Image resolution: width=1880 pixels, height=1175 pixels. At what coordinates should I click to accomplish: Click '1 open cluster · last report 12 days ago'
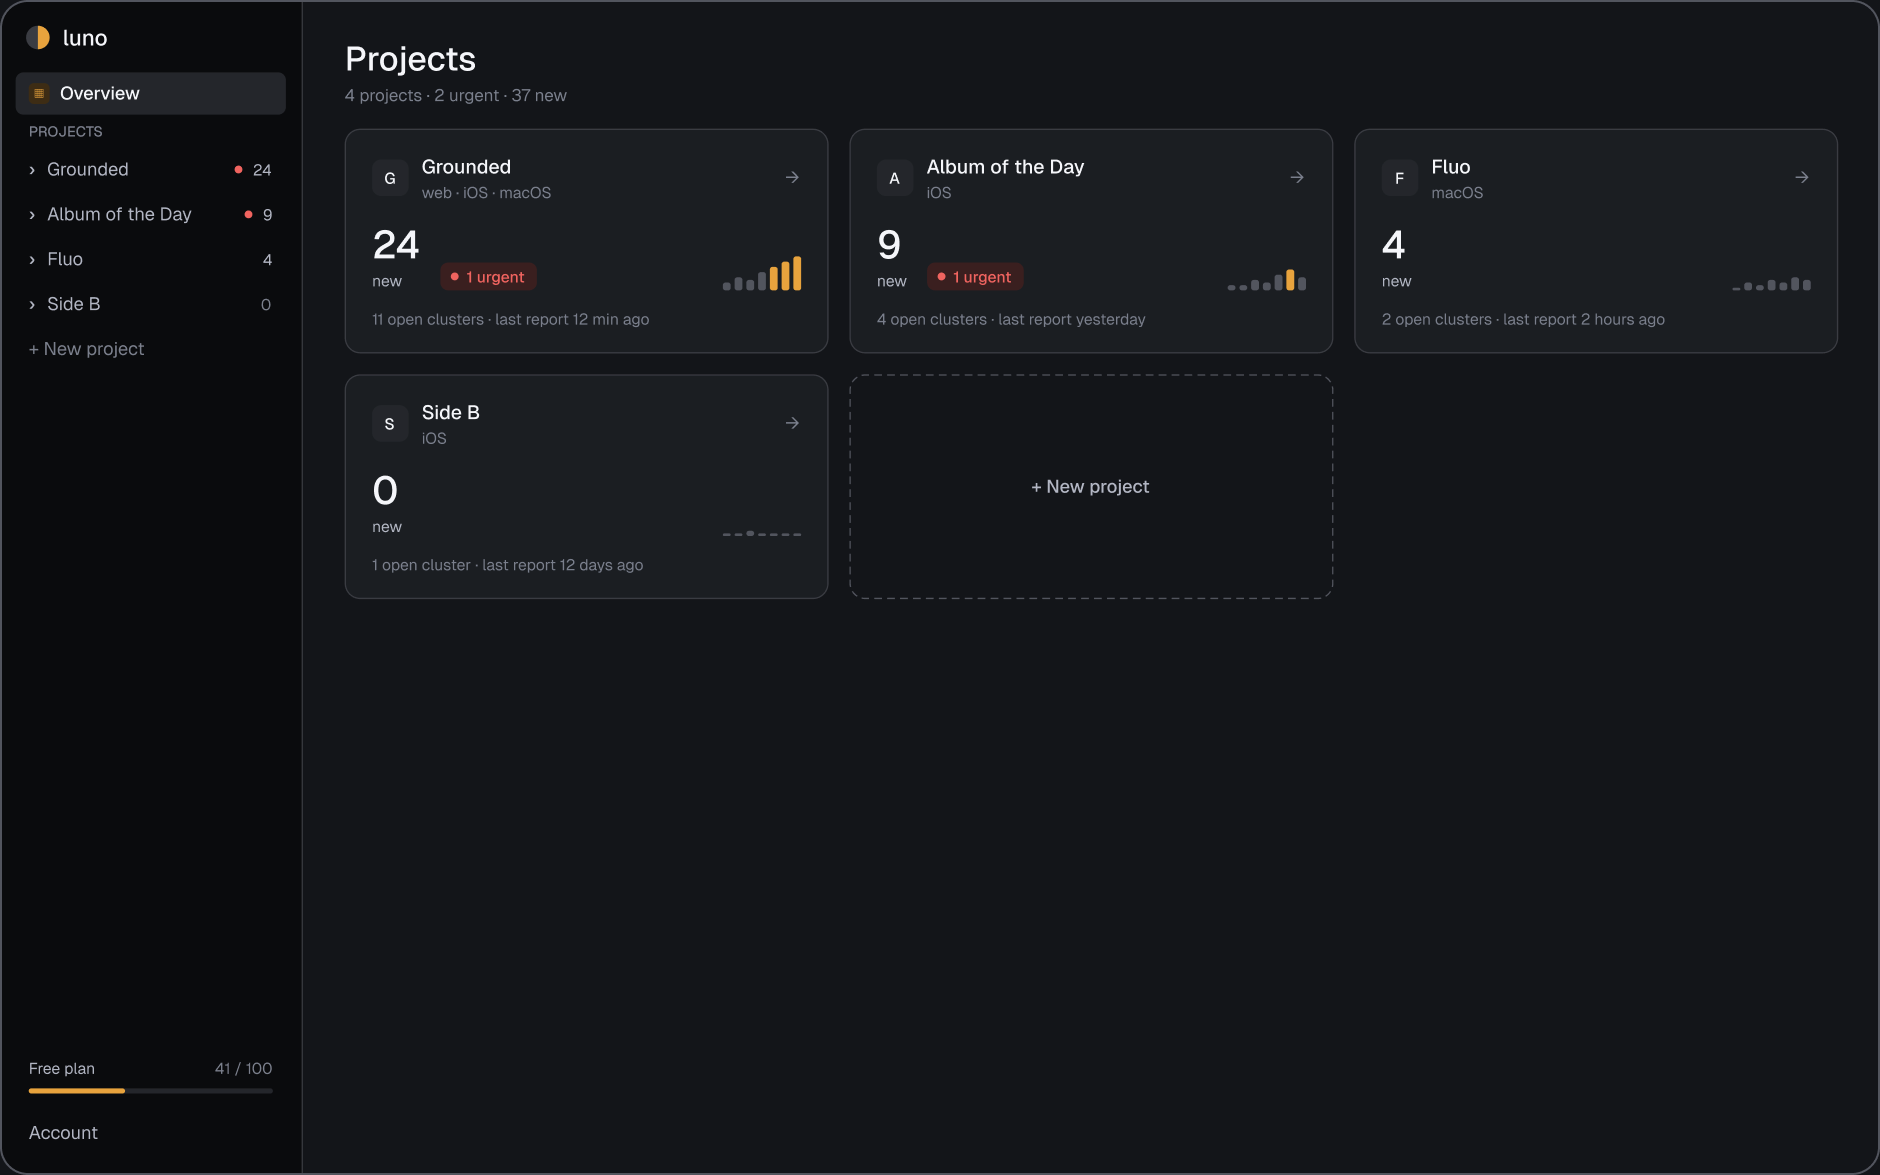point(508,565)
